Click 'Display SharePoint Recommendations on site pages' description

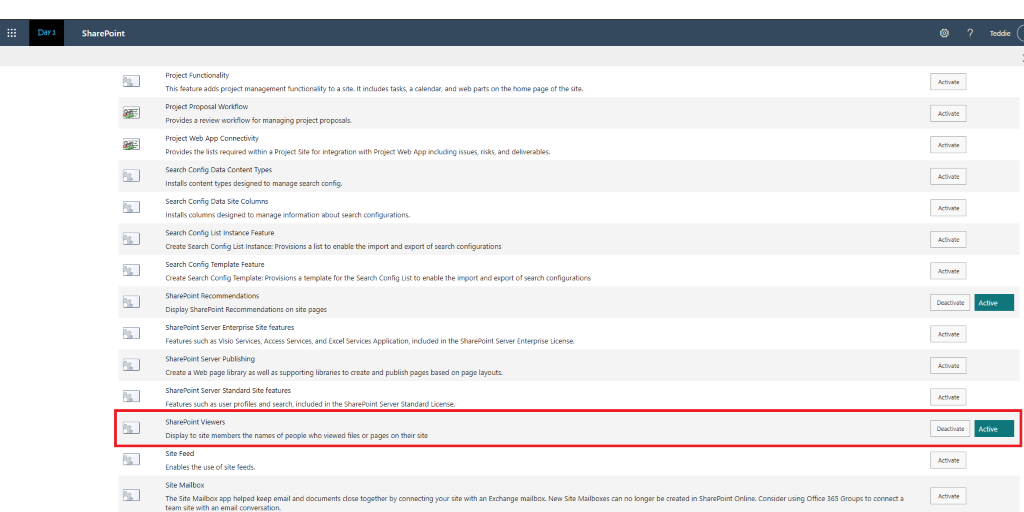[x=246, y=309]
